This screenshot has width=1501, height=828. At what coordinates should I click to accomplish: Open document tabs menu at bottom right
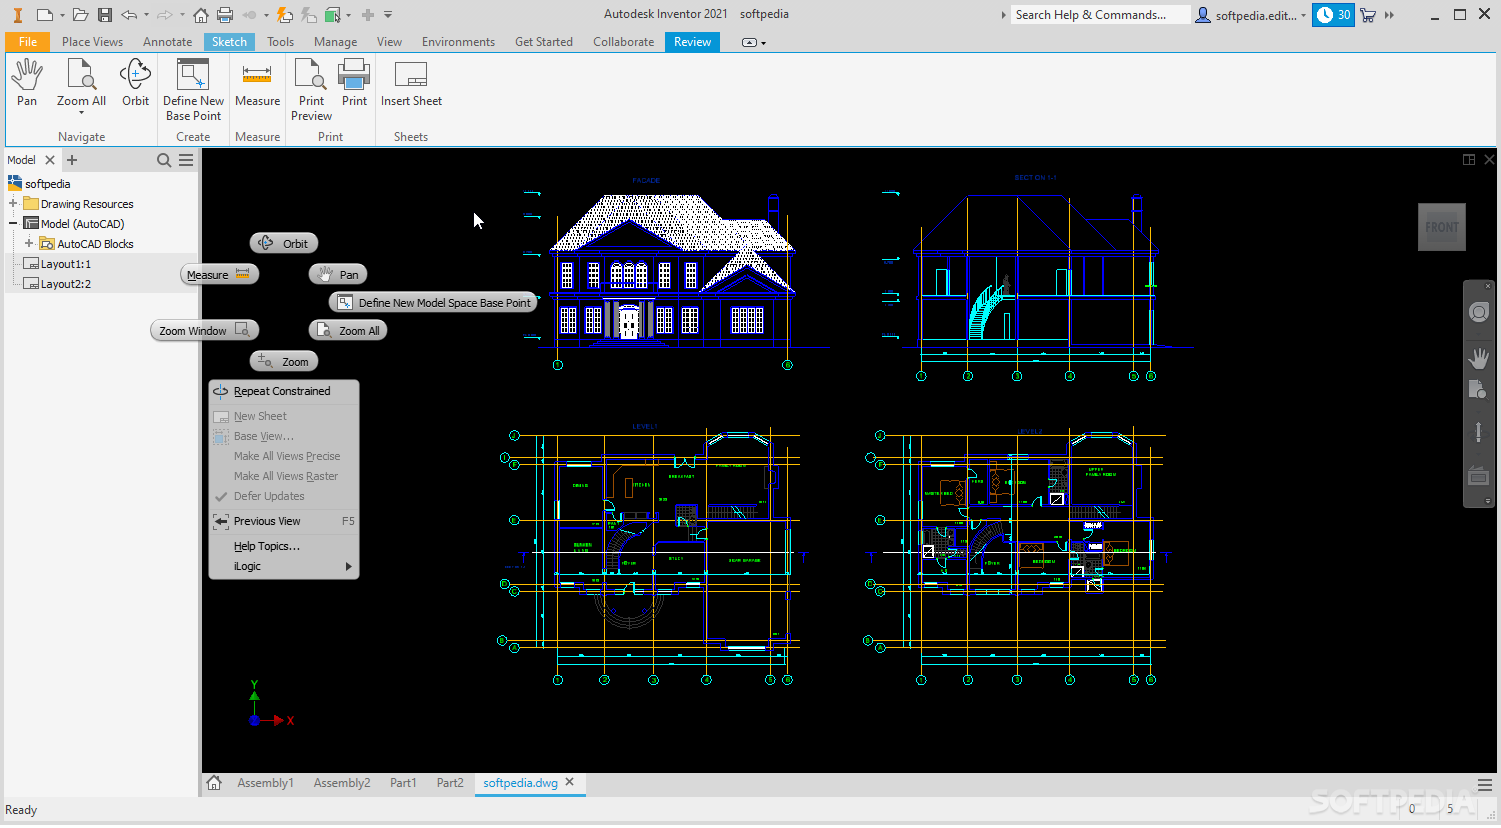[1485, 785]
